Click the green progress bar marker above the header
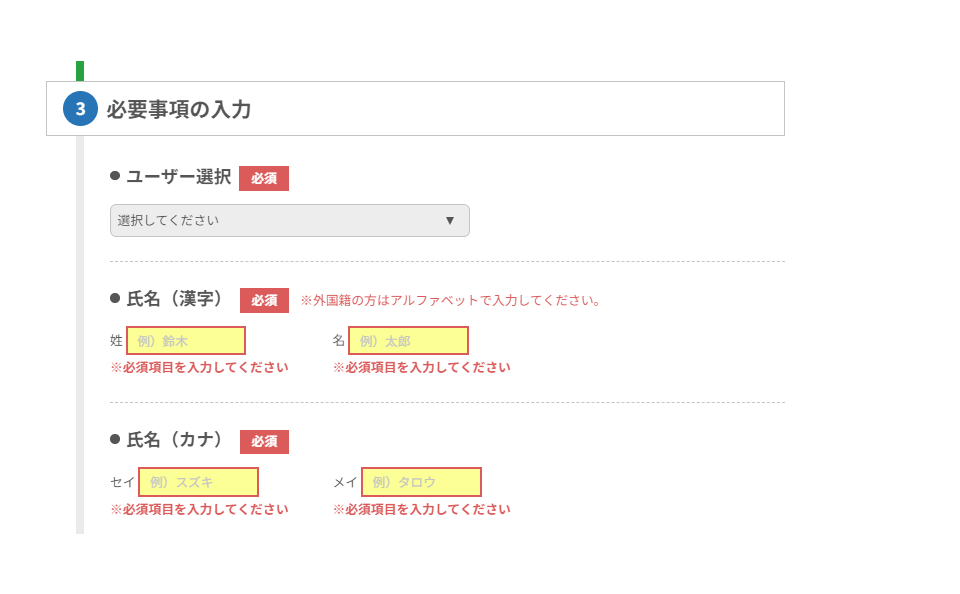This screenshot has width=960, height=594. click(80, 71)
